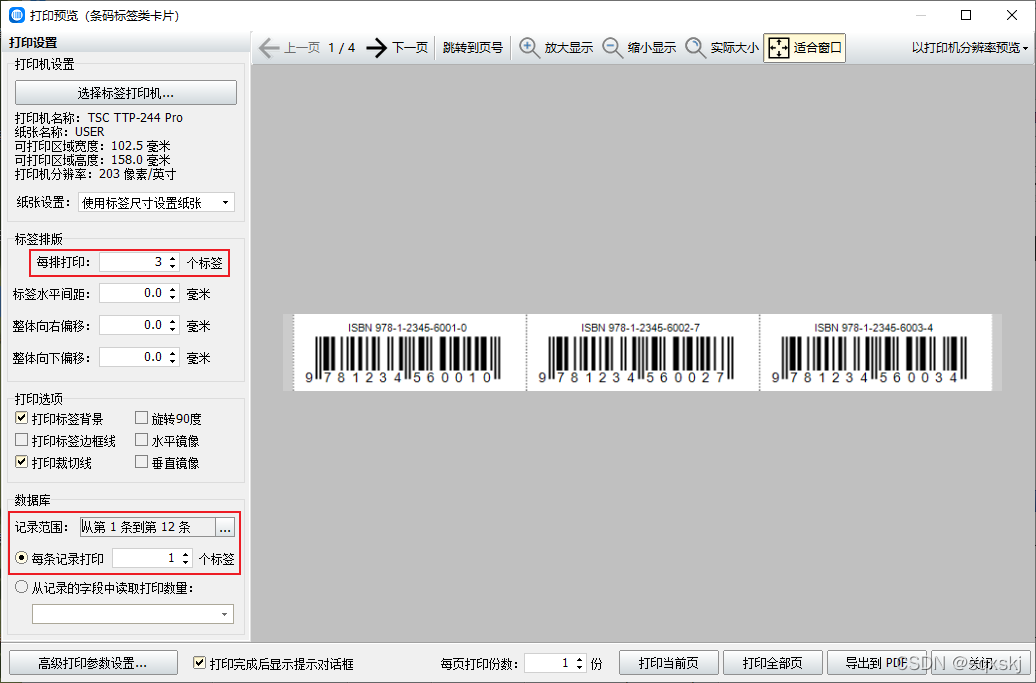Increase labels per row count
The height and width of the screenshot is (683, 1036).
pyautogui.click(x=172, y=258)
